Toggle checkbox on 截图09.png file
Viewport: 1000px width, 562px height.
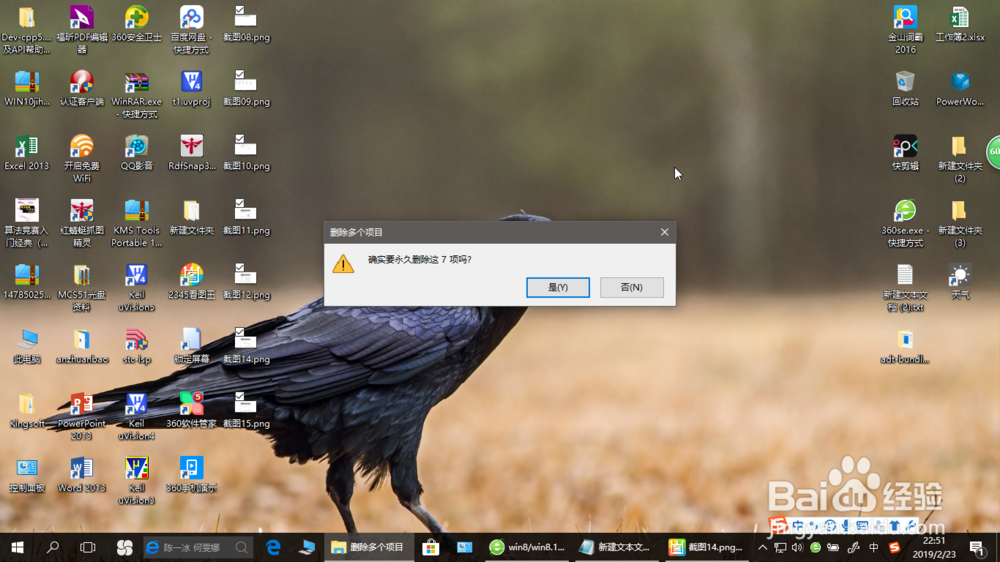[x=240, y=75]
